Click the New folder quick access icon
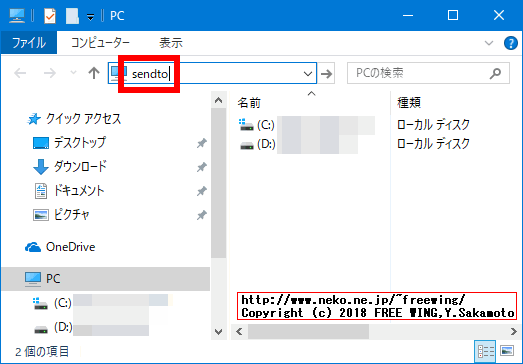523x364 pixels. pyautogui.click(x=72, y=16)
